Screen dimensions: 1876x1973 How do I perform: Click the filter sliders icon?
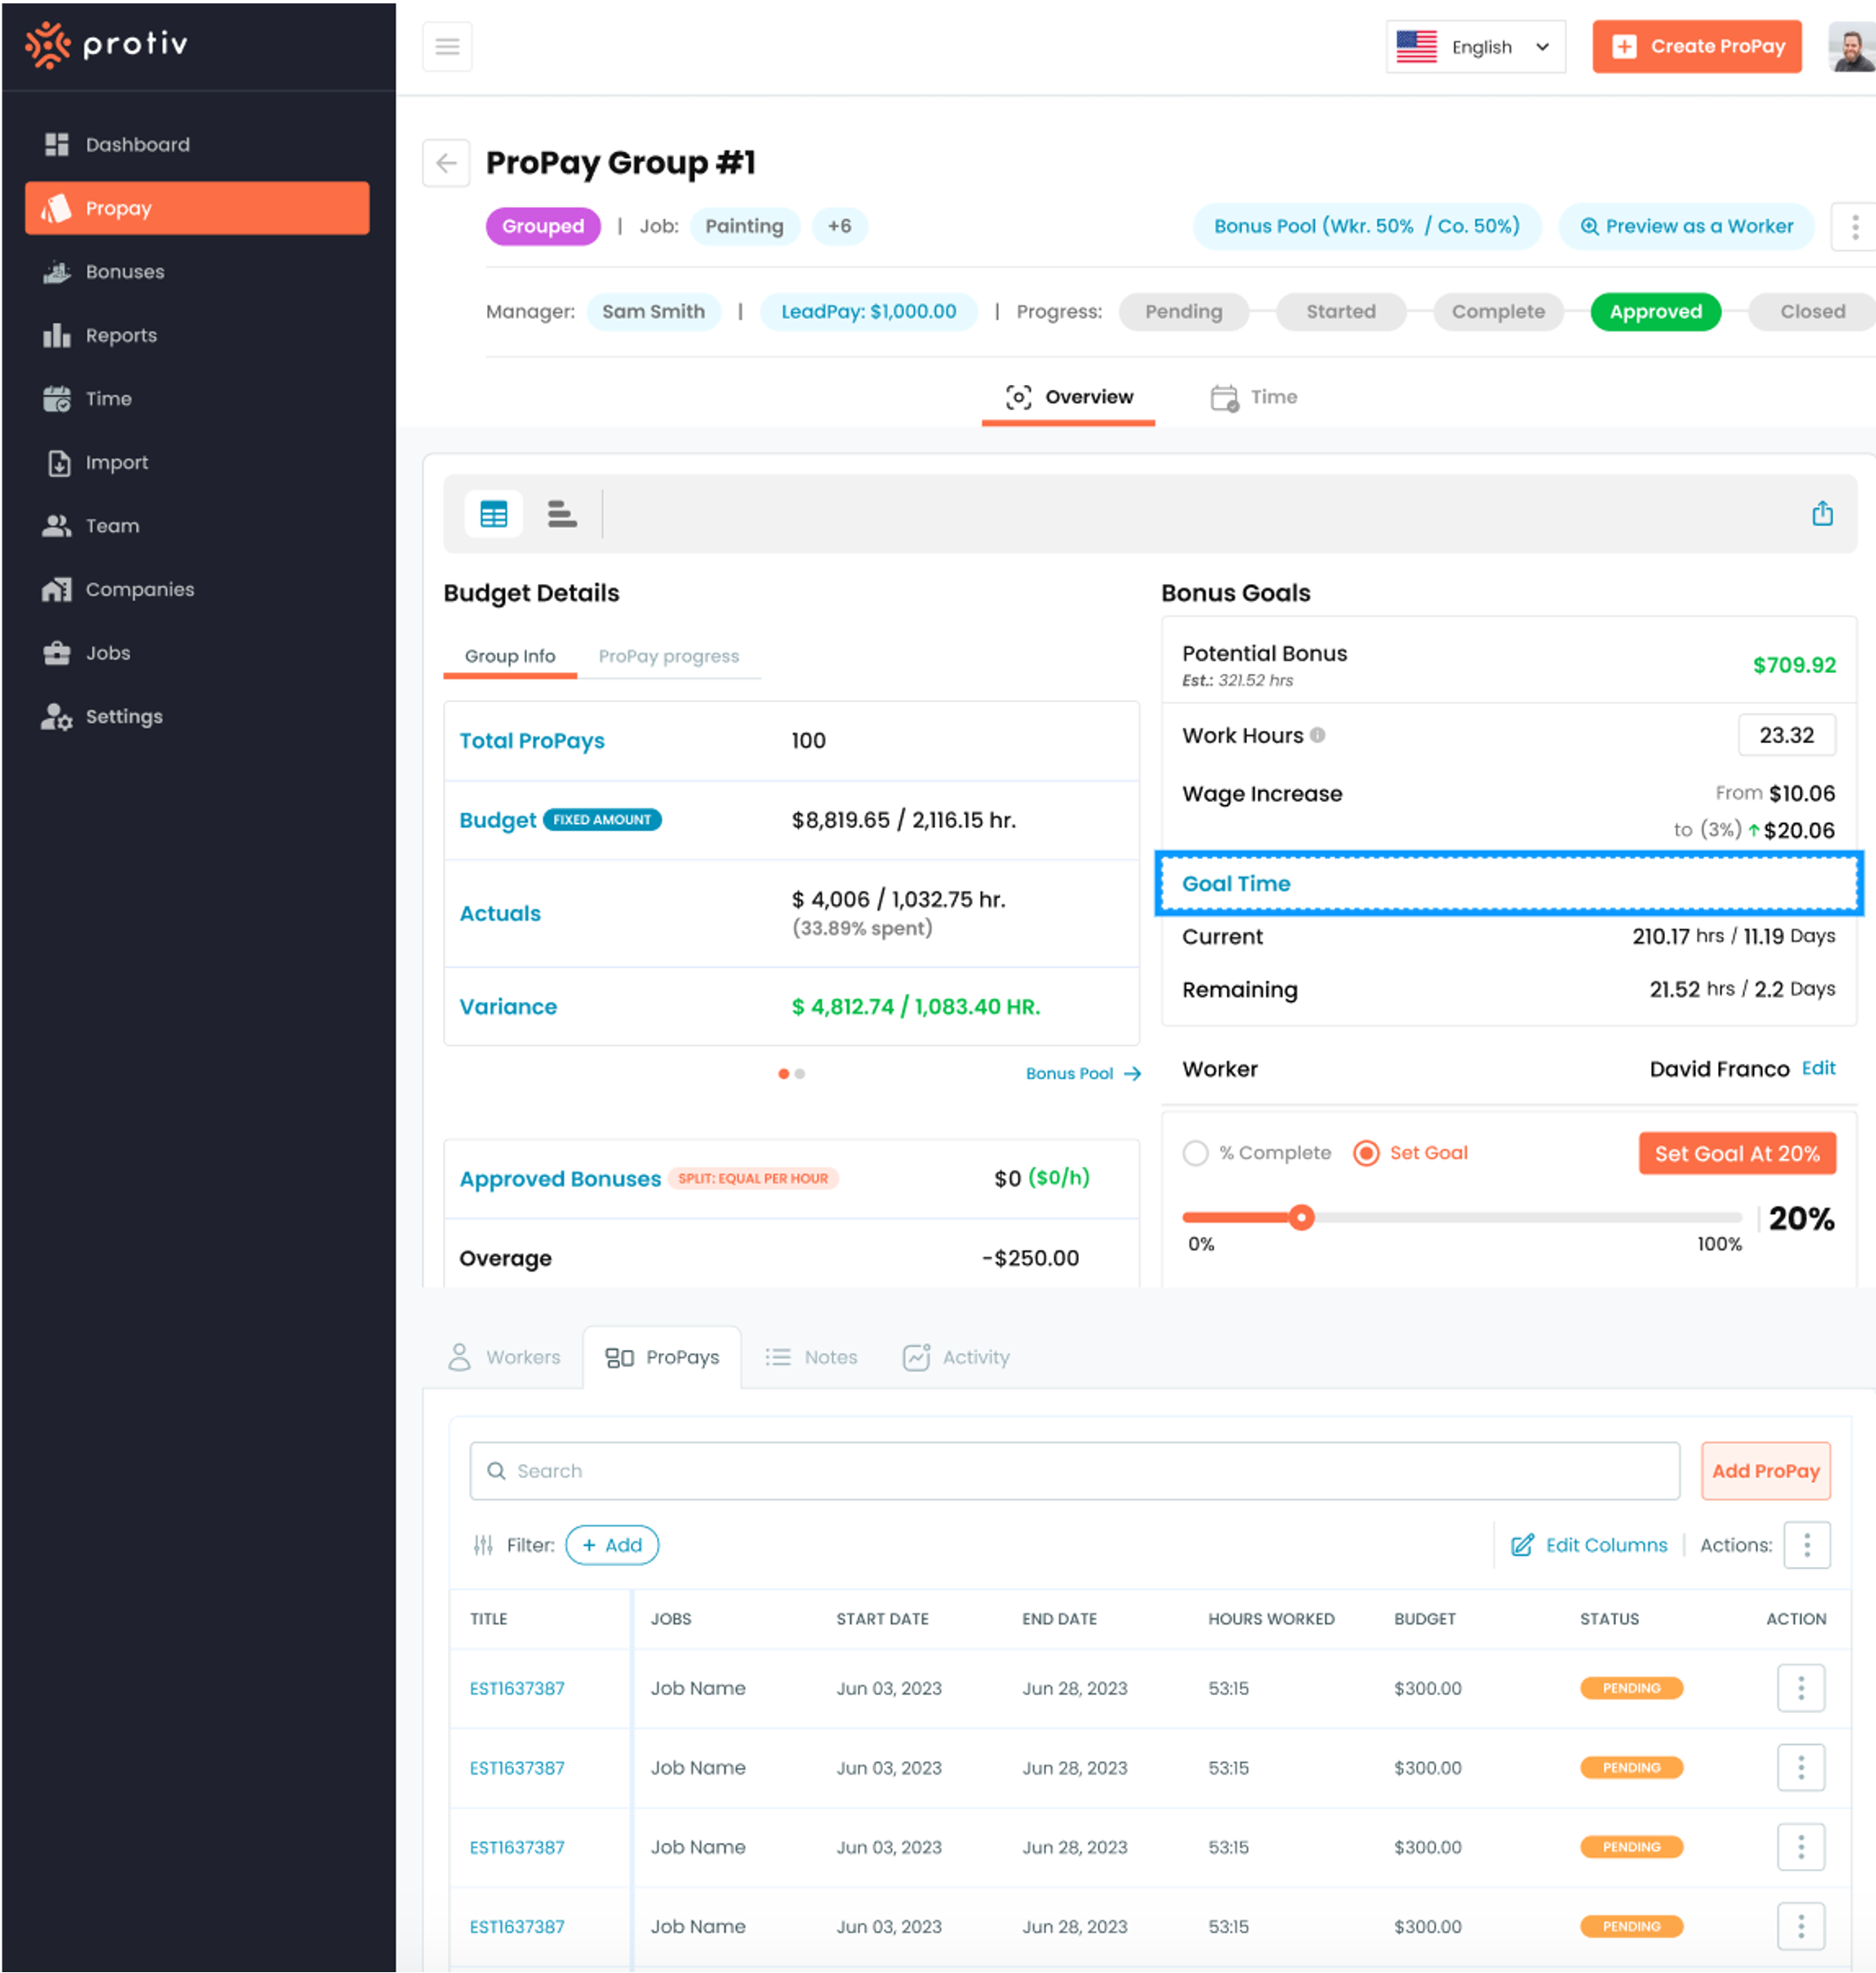[483, 1545]
